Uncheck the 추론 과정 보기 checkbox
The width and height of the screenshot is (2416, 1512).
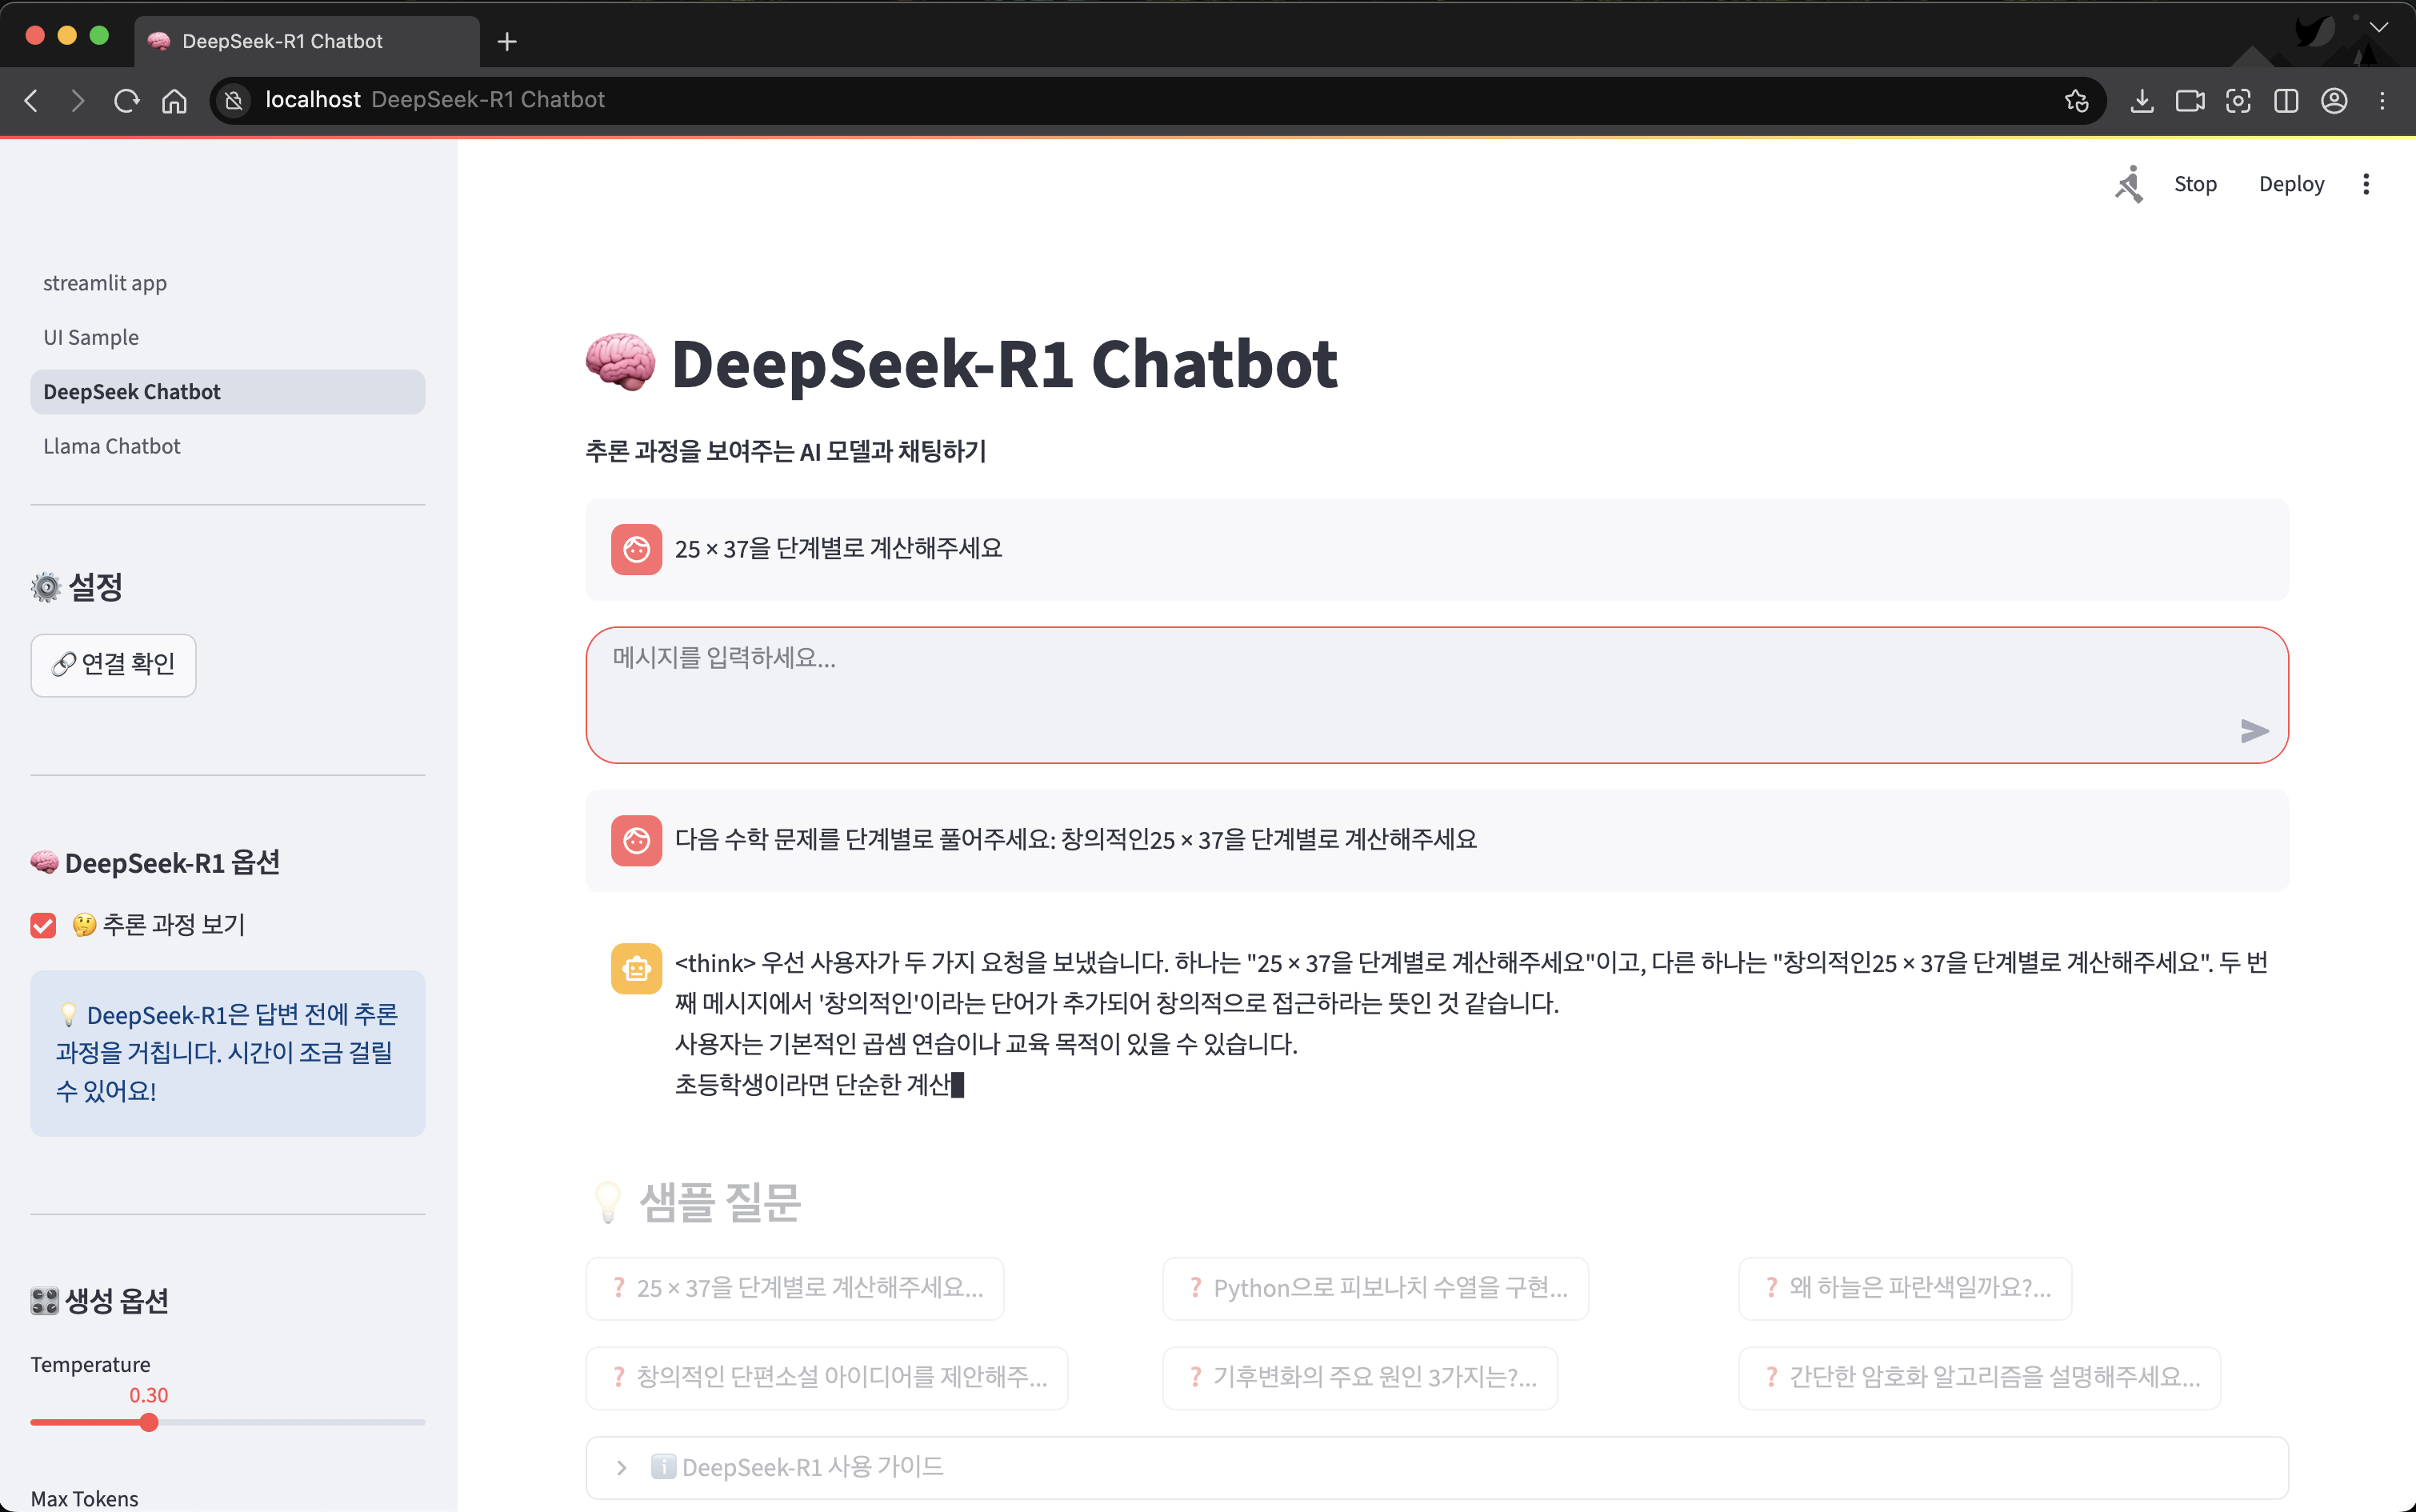43,925
